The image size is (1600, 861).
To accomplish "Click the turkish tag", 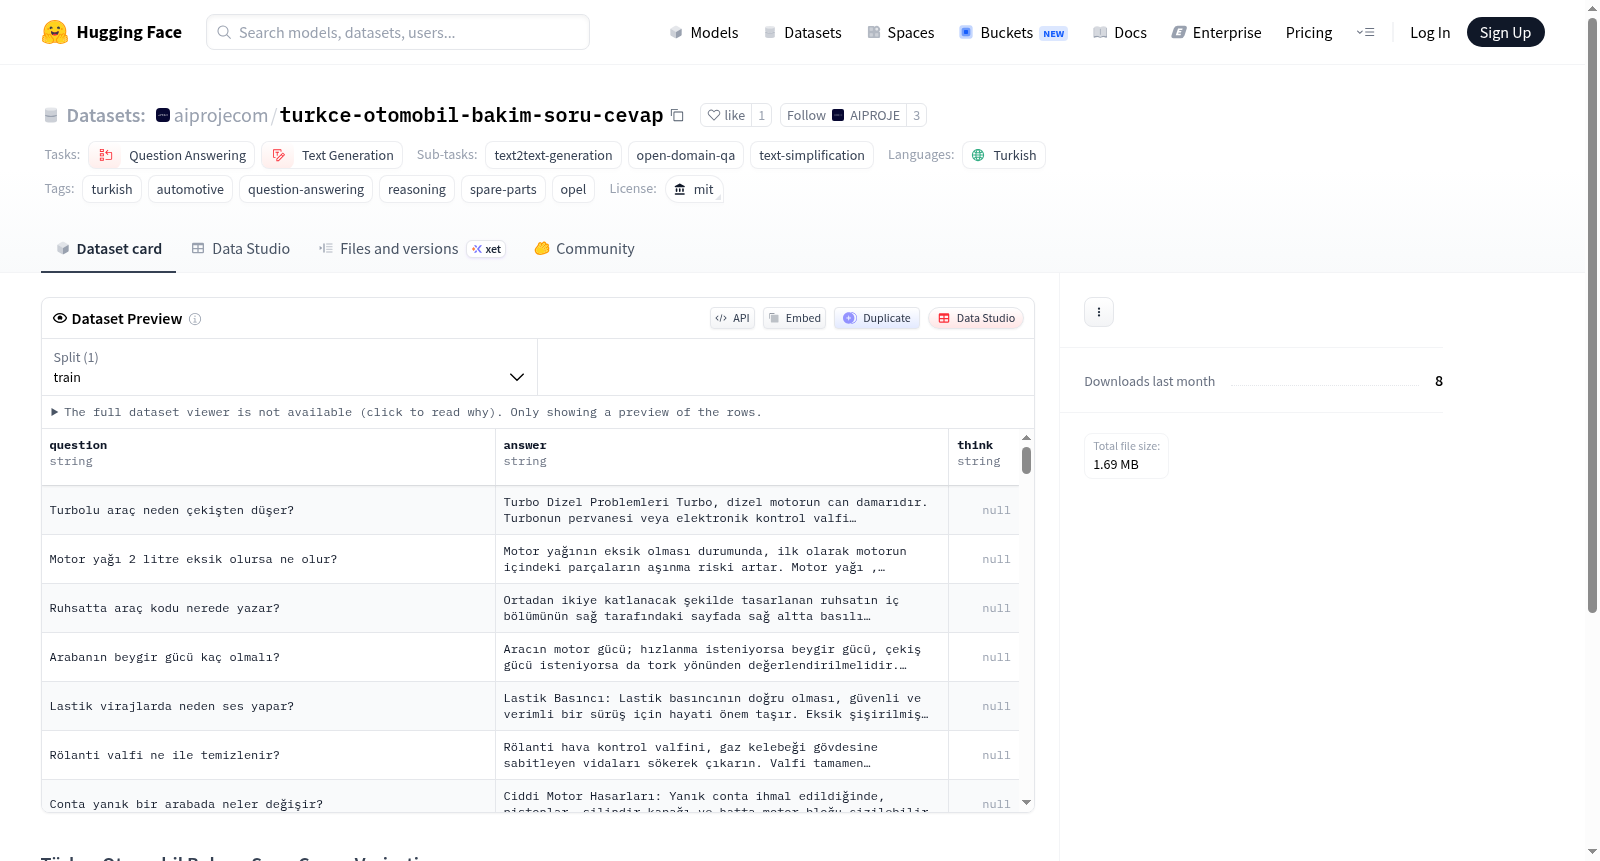I will [112, 189].
